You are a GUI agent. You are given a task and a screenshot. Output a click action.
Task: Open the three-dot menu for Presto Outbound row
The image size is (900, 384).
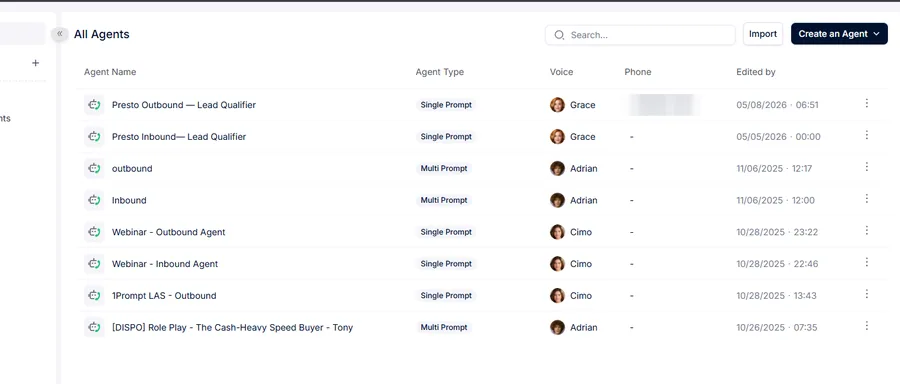click(867, 103)
